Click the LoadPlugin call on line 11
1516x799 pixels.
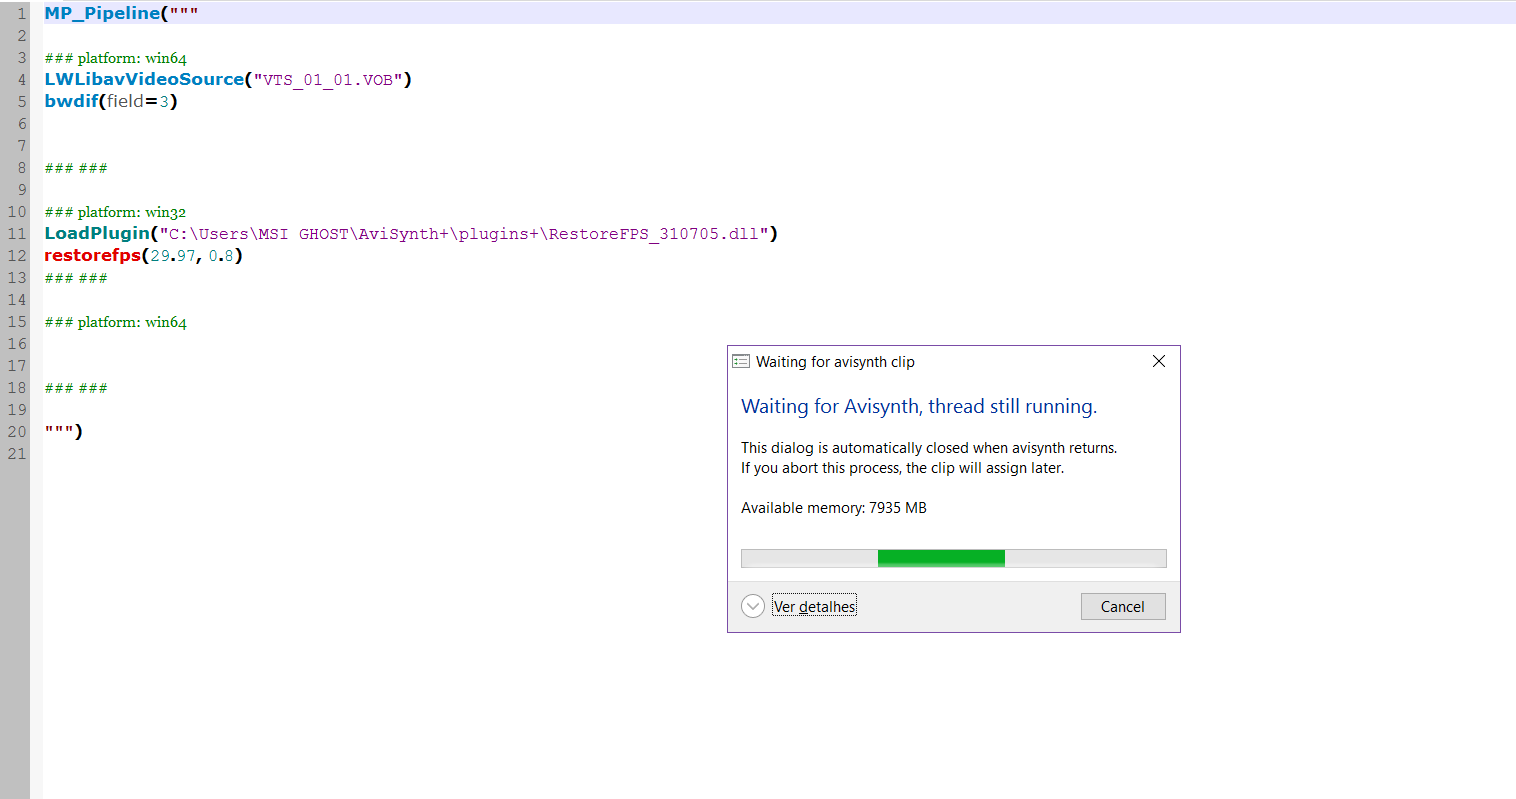coord(97,233)
